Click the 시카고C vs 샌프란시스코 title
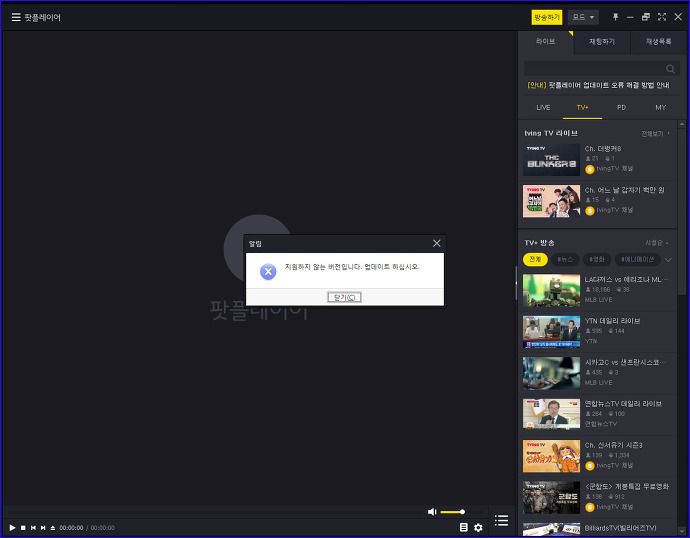The image size is (690, 538). (625, 362)
